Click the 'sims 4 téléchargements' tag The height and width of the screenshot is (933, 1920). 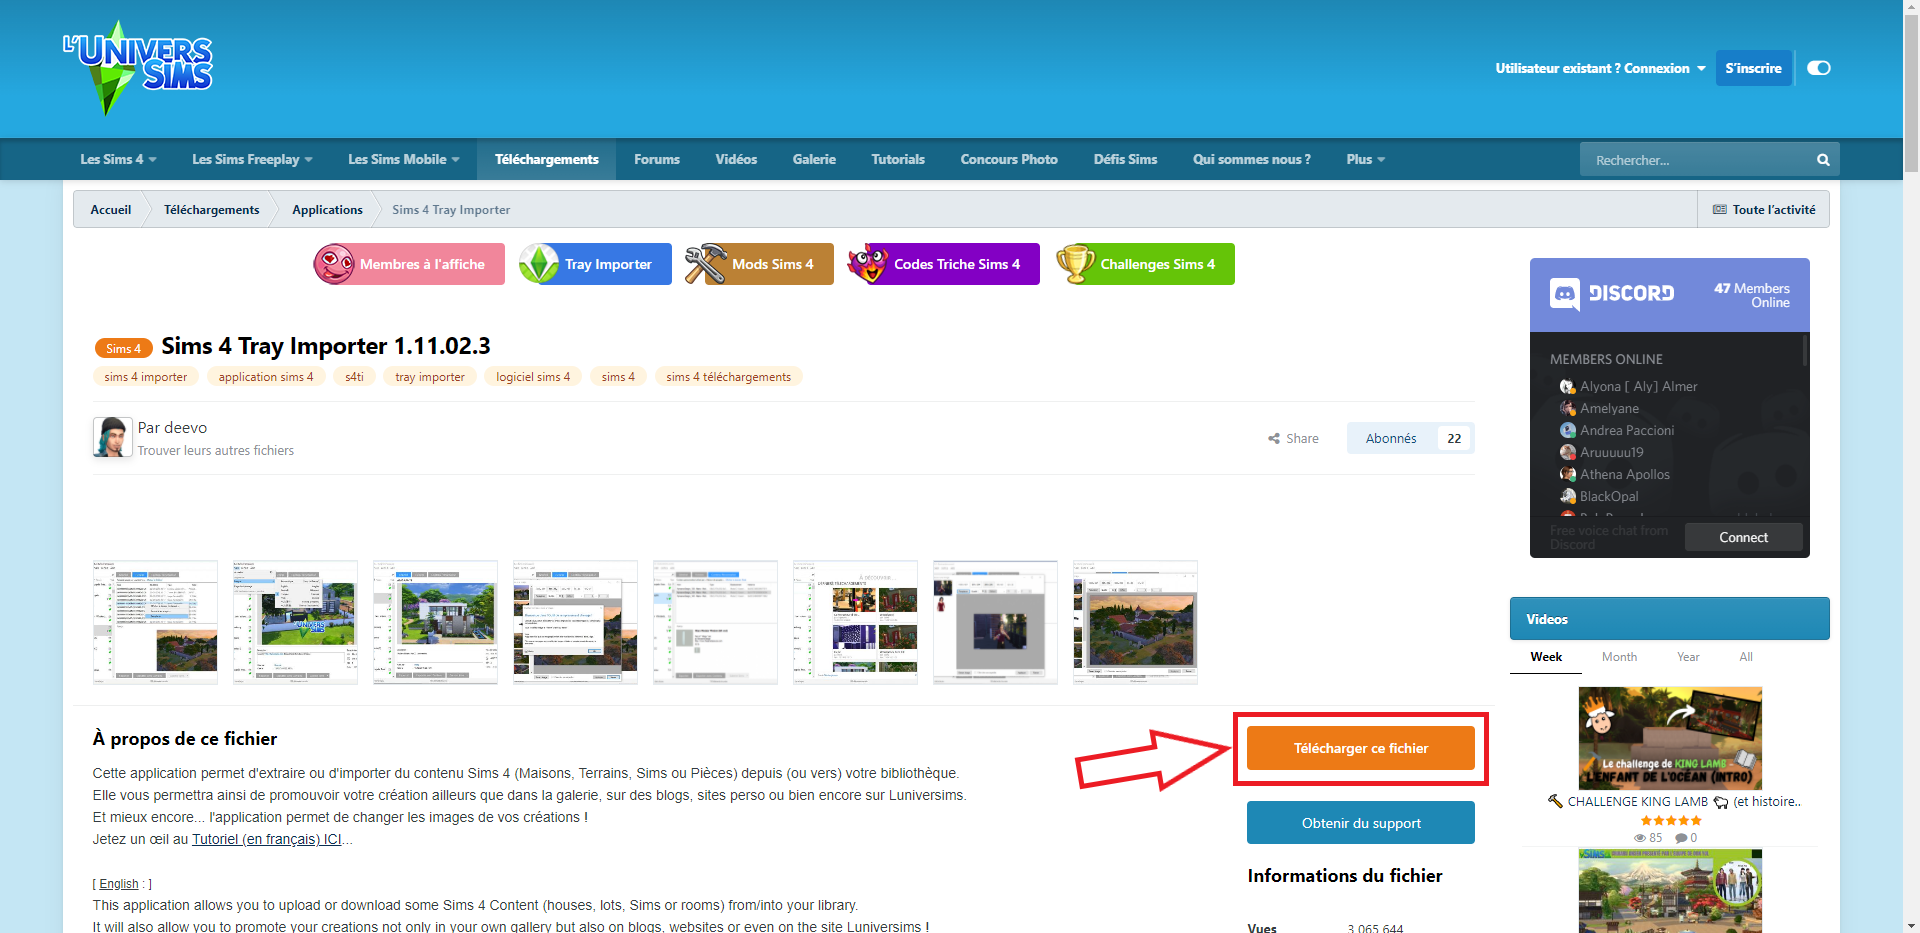729,377
